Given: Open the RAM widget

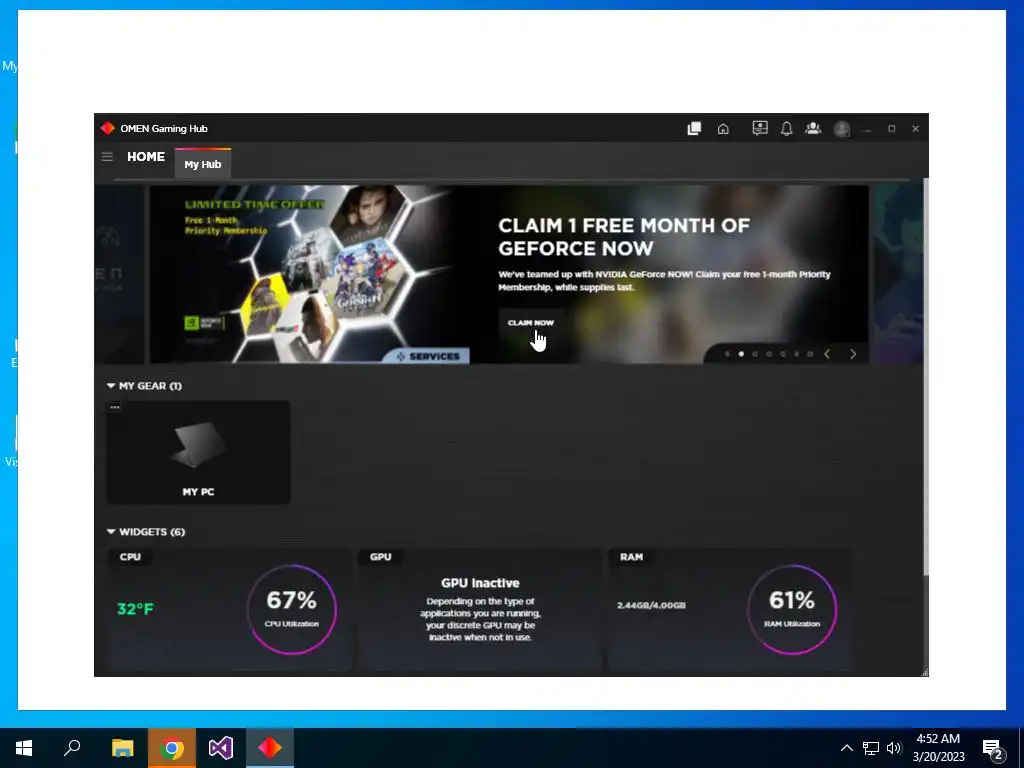Looking at the screenshot, I should [x=730, y=610].
